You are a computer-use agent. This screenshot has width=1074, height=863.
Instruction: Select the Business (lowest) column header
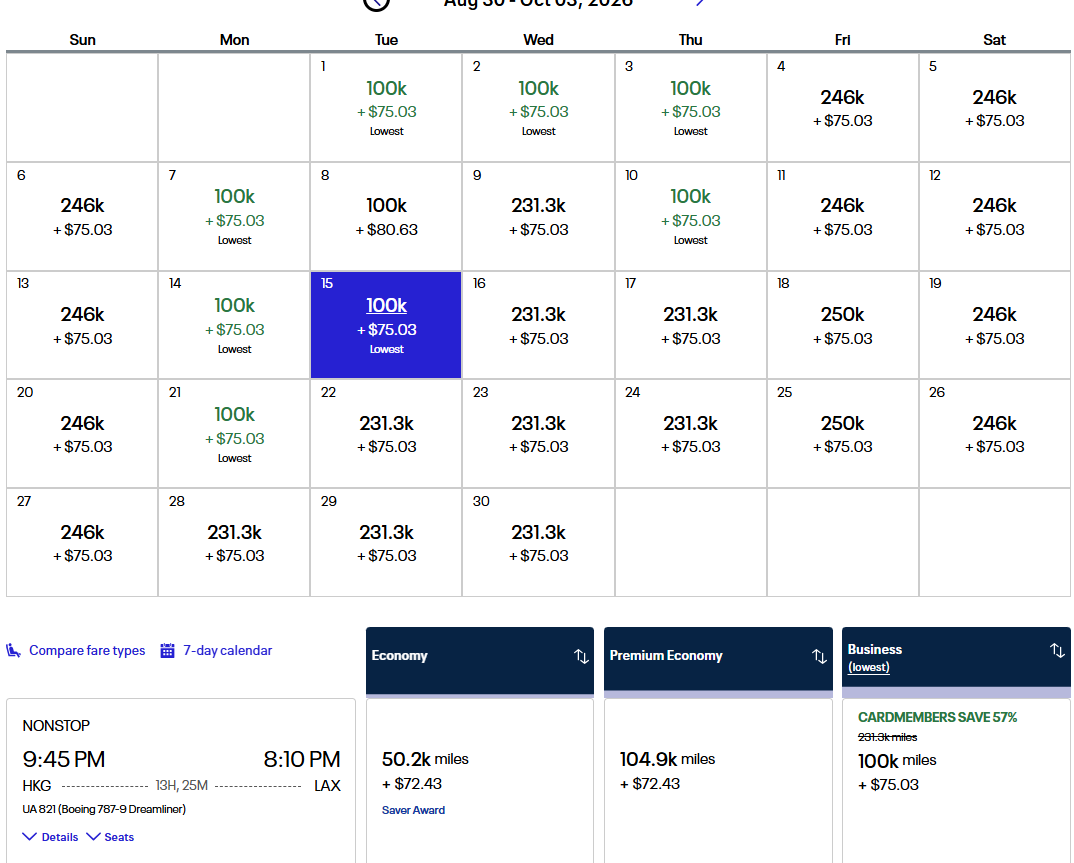pyautogui.click(x=875, y=657)
